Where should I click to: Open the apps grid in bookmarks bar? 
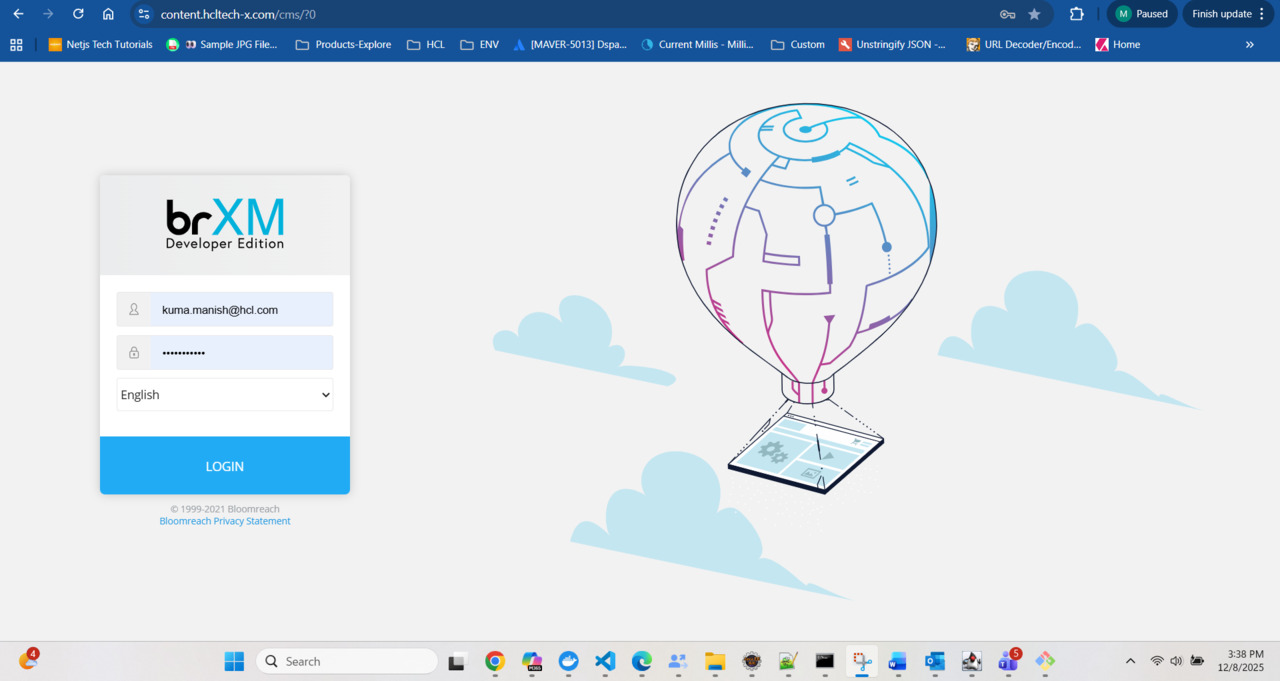pyautogui.click(x=16, y=44)
